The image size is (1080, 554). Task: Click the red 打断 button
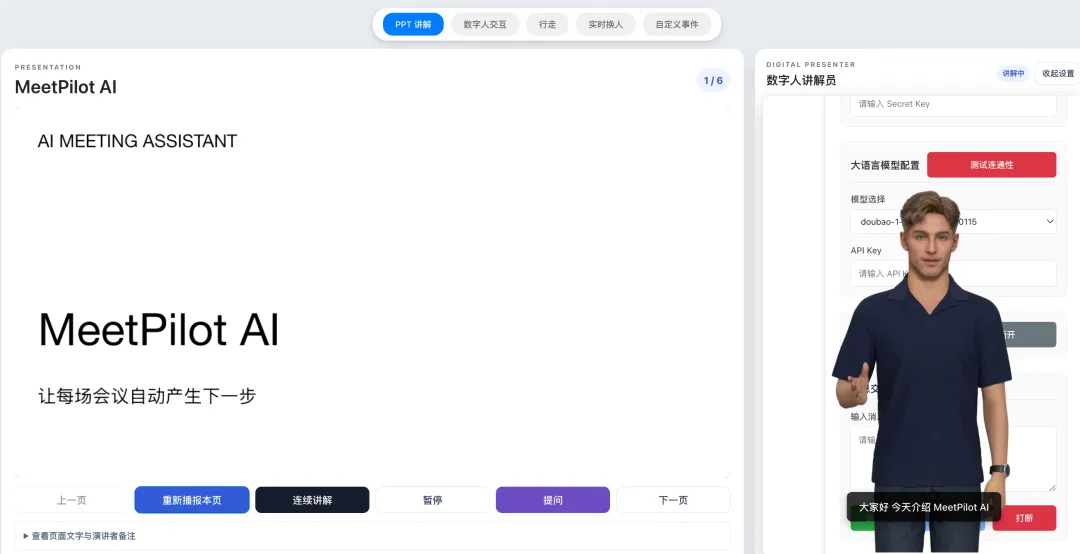click(1024, 518)
